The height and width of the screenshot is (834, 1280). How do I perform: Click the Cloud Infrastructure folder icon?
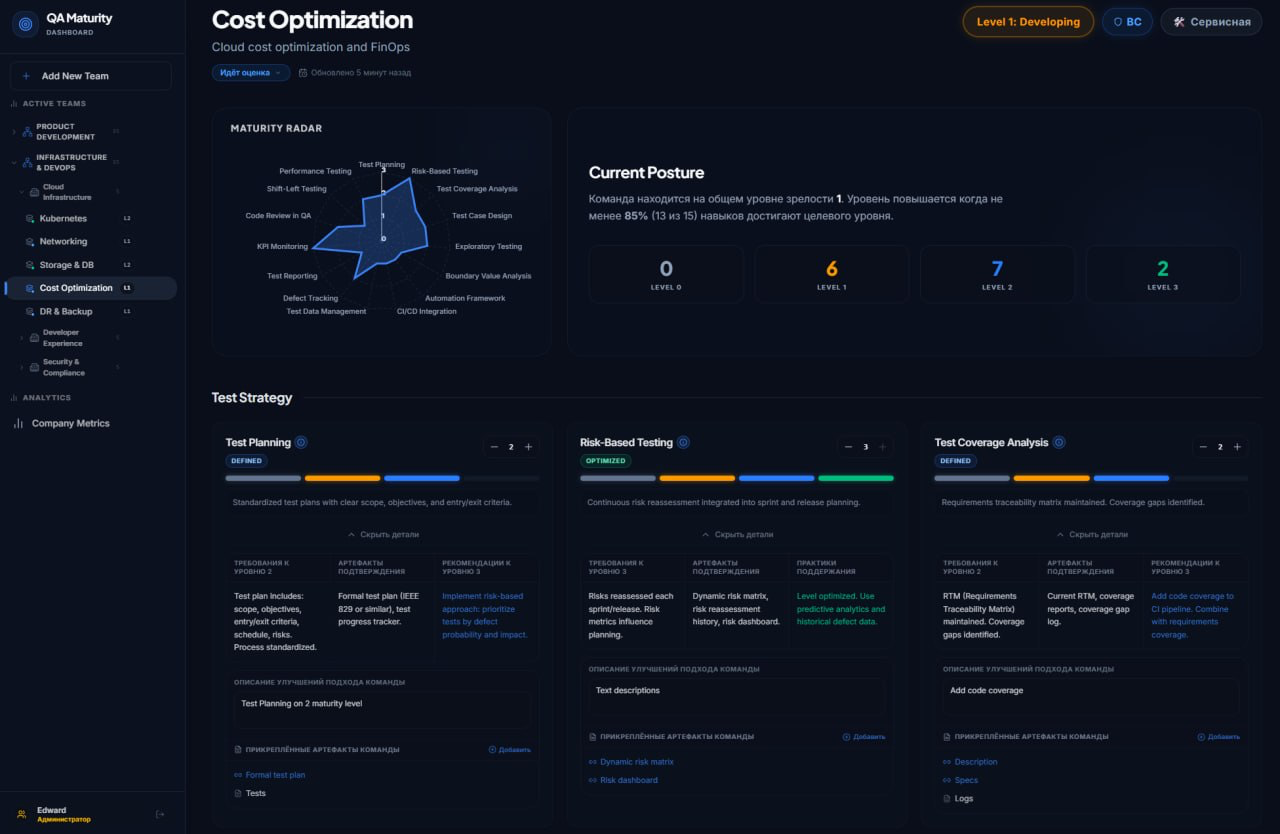pyautogui.click(x=34, y=192)
